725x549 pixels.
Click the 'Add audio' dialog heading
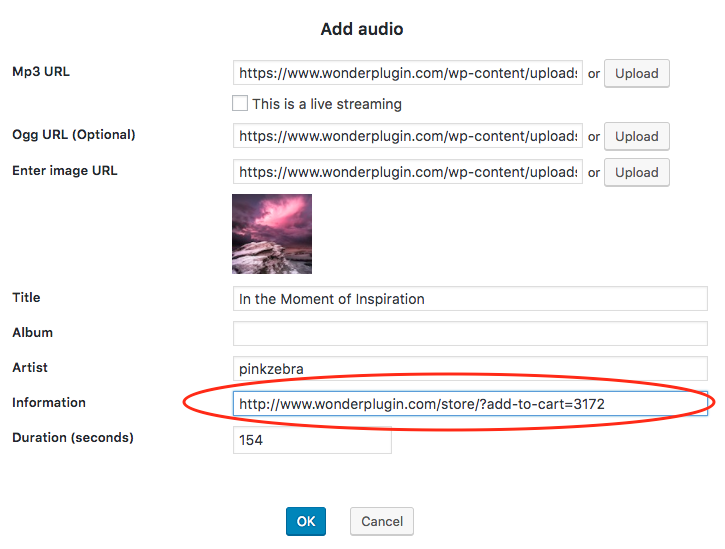[x=362, y=29]
